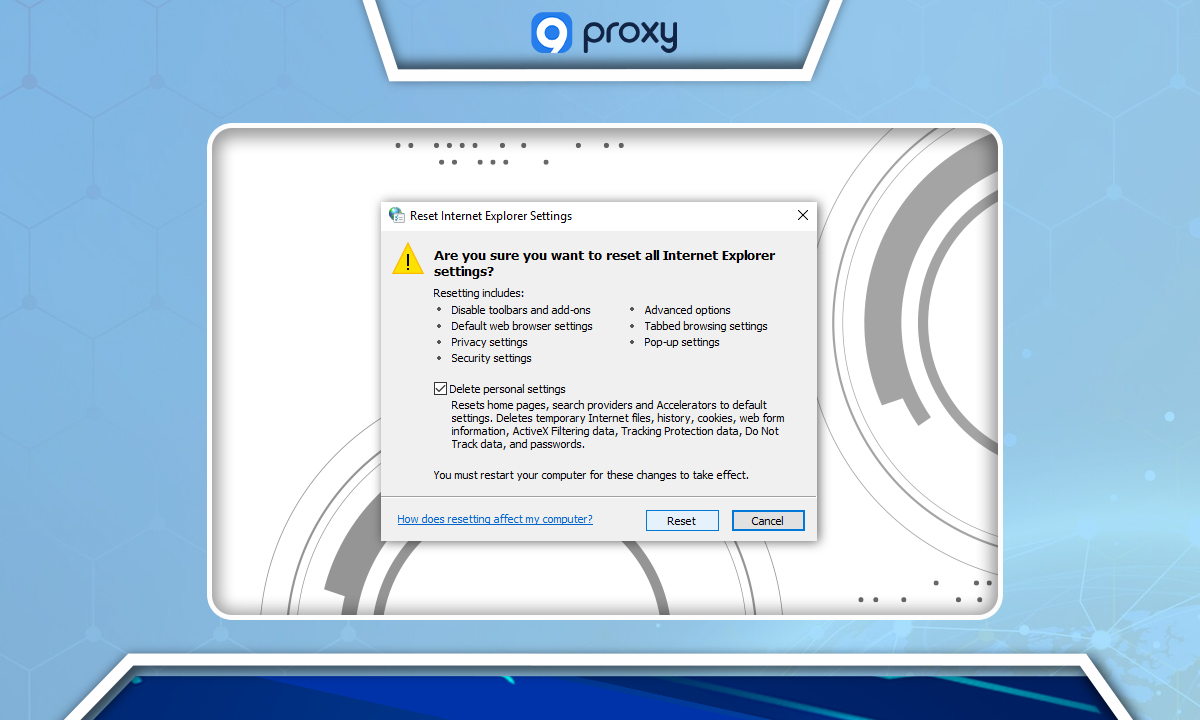Screen dimensions: 1200x720
Task: Click the 'Are you sure' heading text
Action: click(604, 263)
